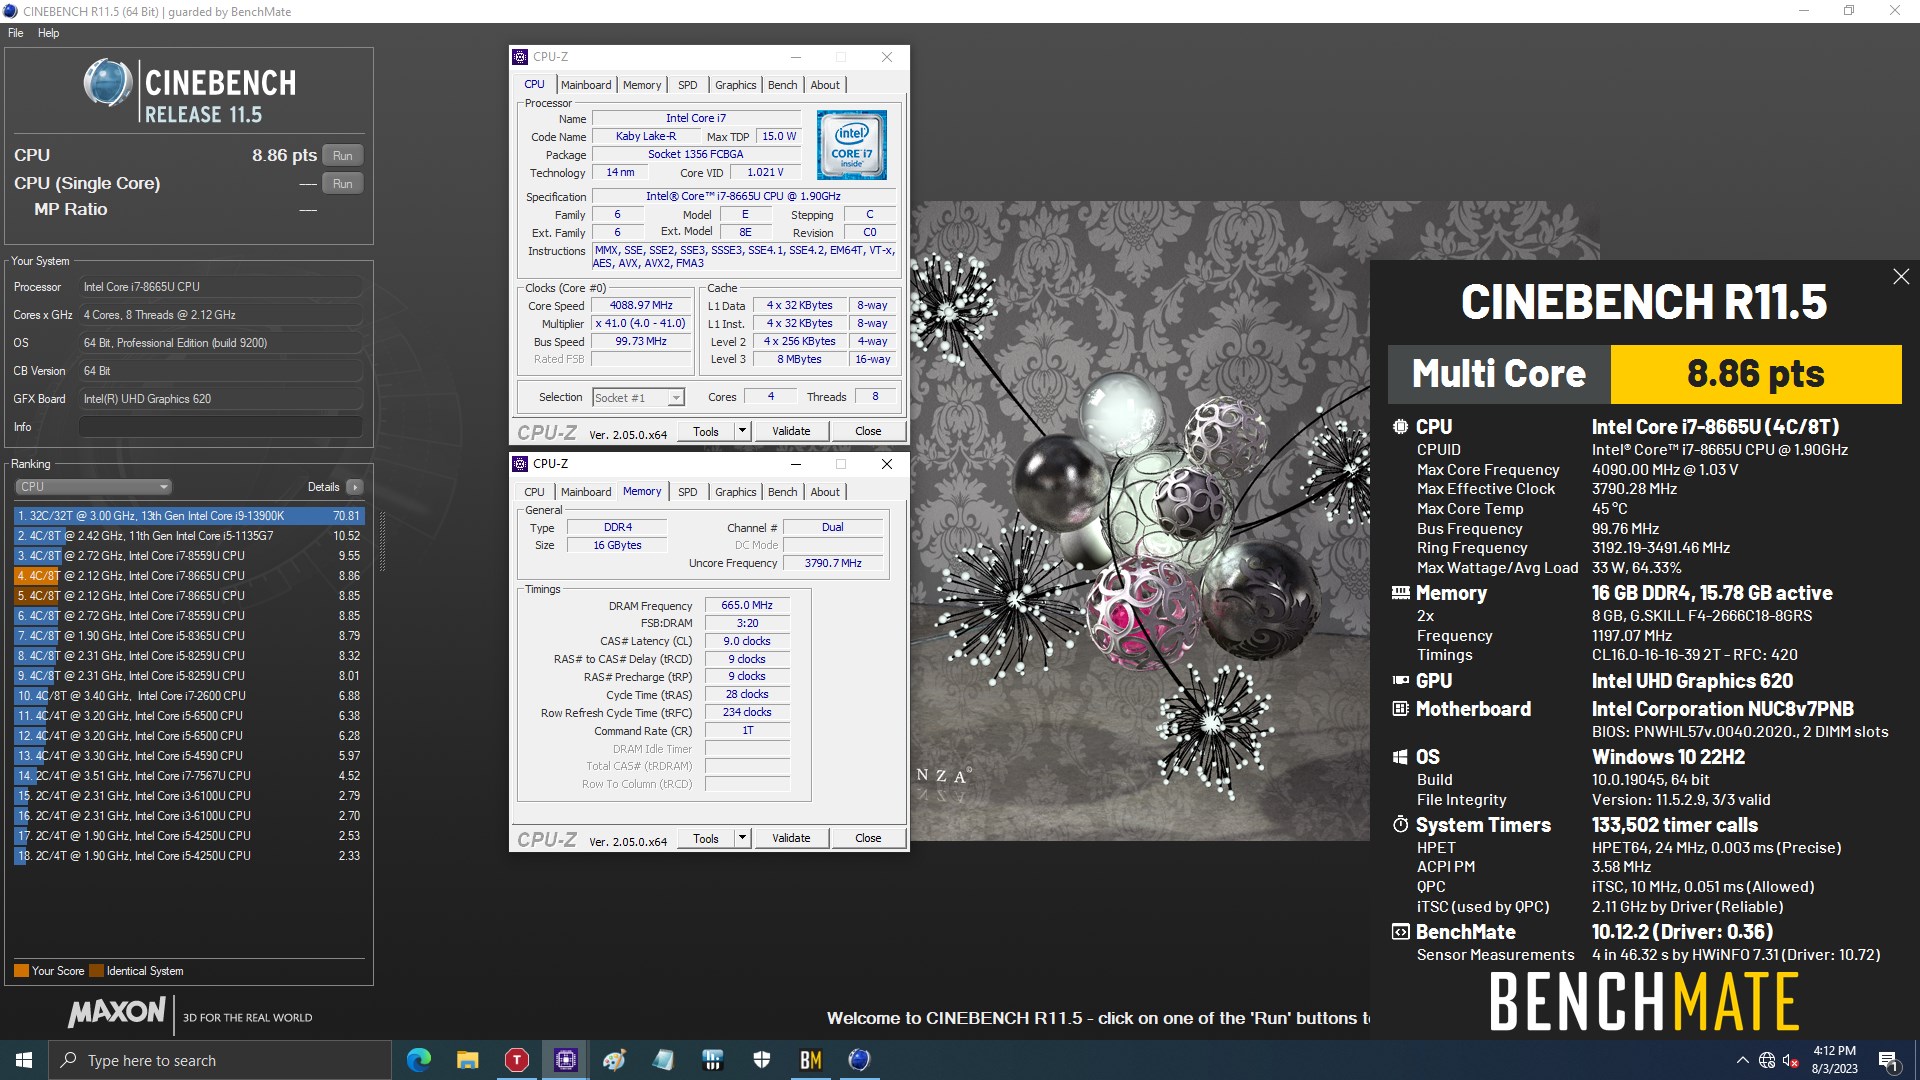Open the Windows Start menu
Image resolution: width=1920 pixels, height=1080 pixels.
24,1060
